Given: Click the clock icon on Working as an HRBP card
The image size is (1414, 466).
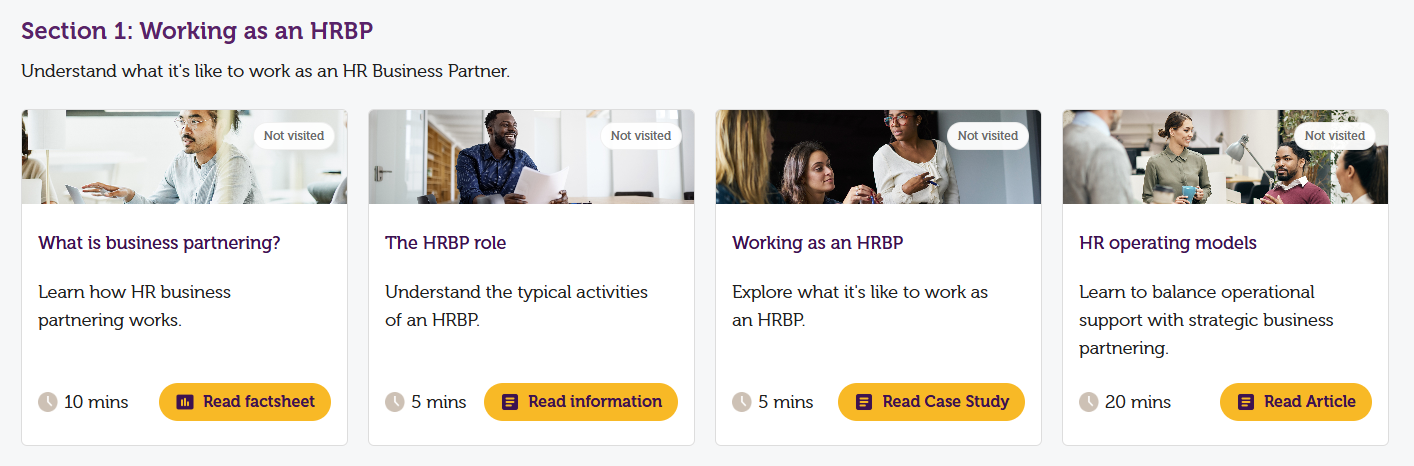Looking at the screenshot, I should pos(742,402).
